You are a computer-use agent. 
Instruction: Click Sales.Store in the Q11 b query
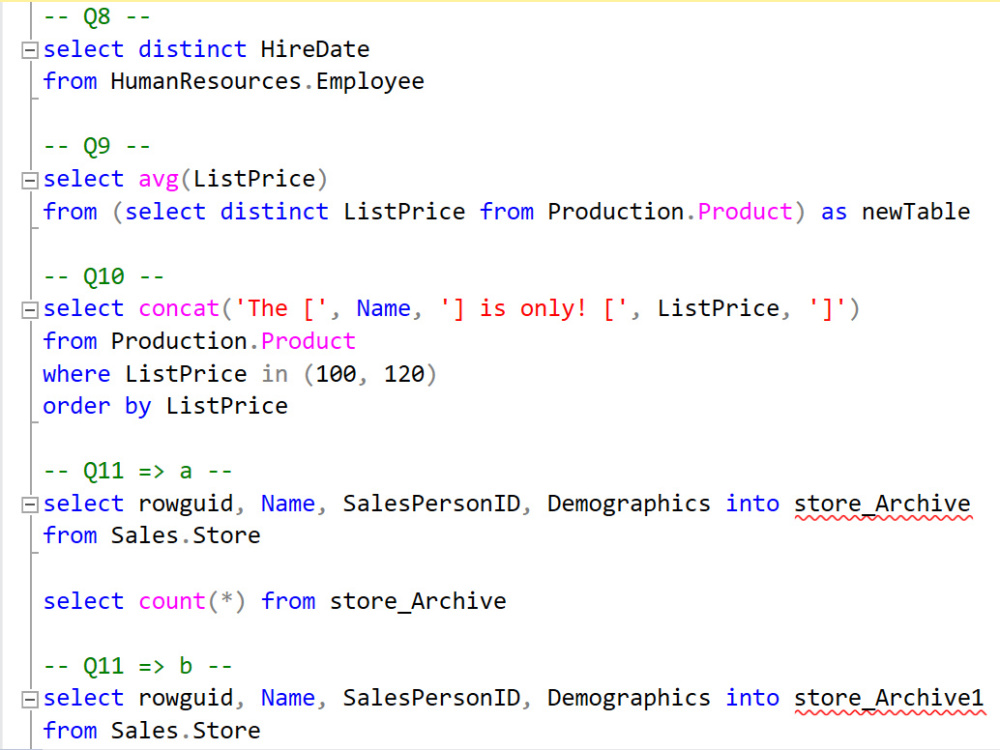(x=186, y=730)
